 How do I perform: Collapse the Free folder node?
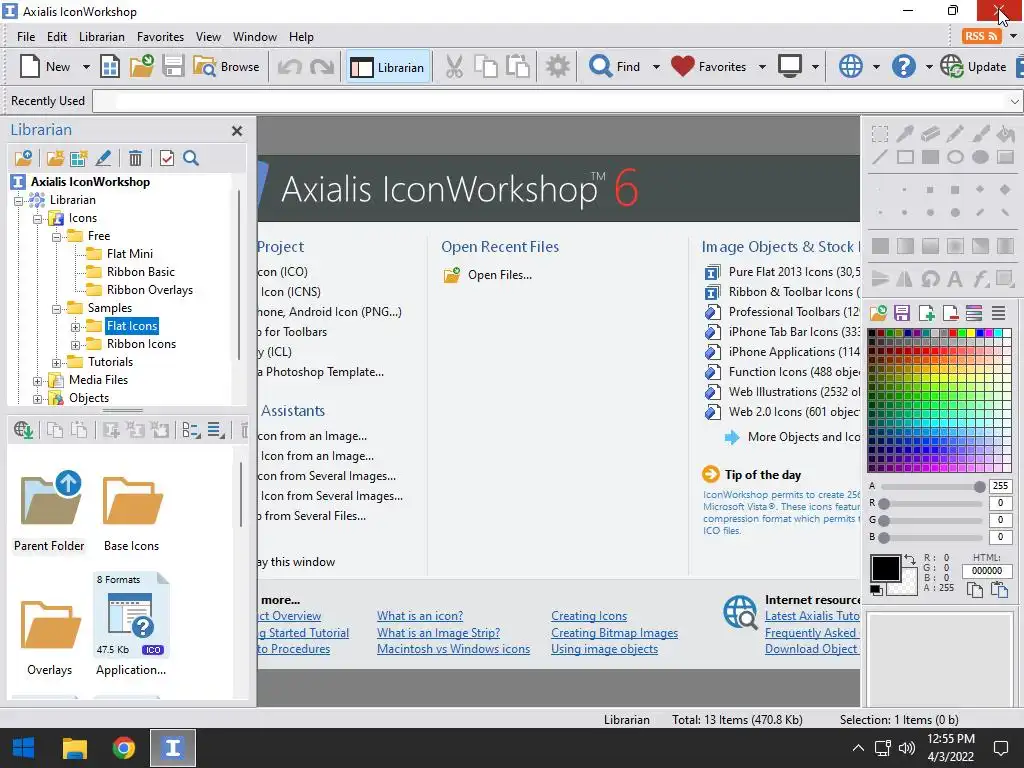pos(57,236)
